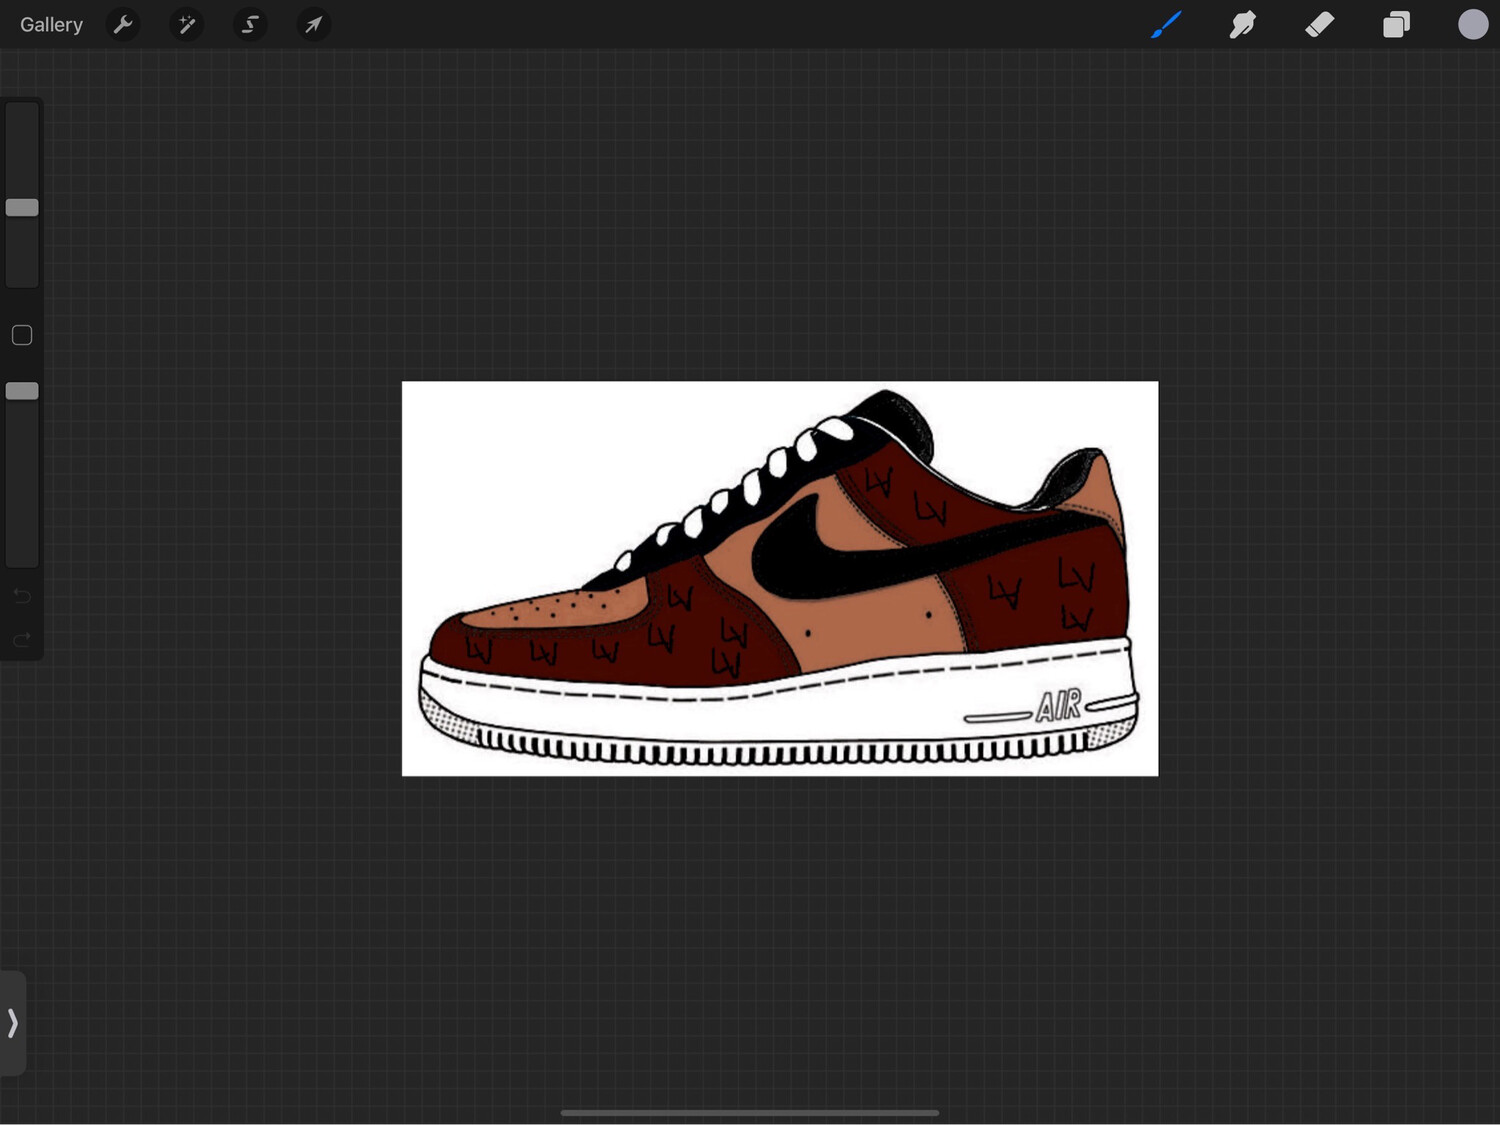Image resolution: width=1500 pixels, height=1125 pixels.
Task: Return to the Gallery
Action: point(51,24)
